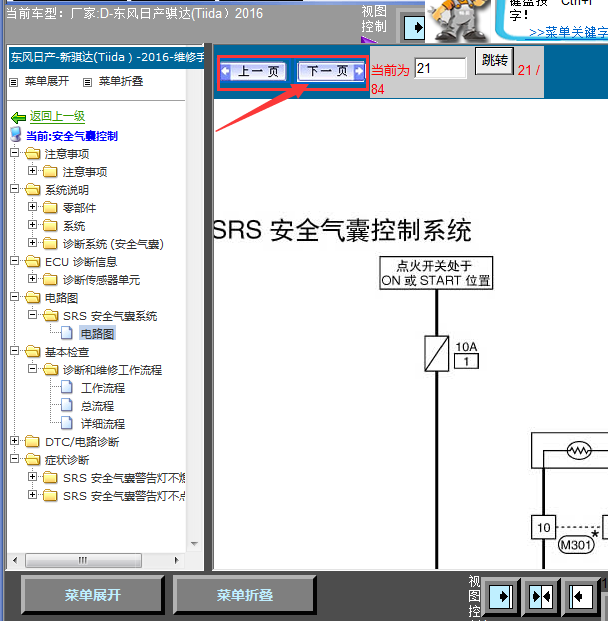Click the SRS 安全气囊系统 folder icon
Image resolution: width=608 pixels, height=621 pixels.
50,316
